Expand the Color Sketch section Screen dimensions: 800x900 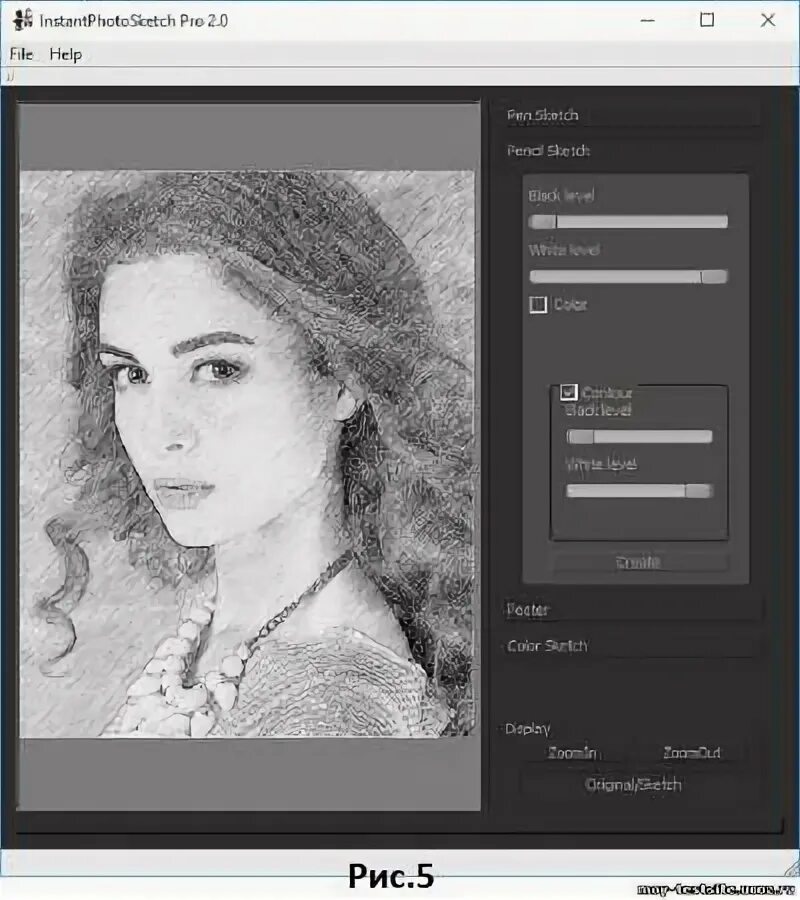click(x=631, y=646)
